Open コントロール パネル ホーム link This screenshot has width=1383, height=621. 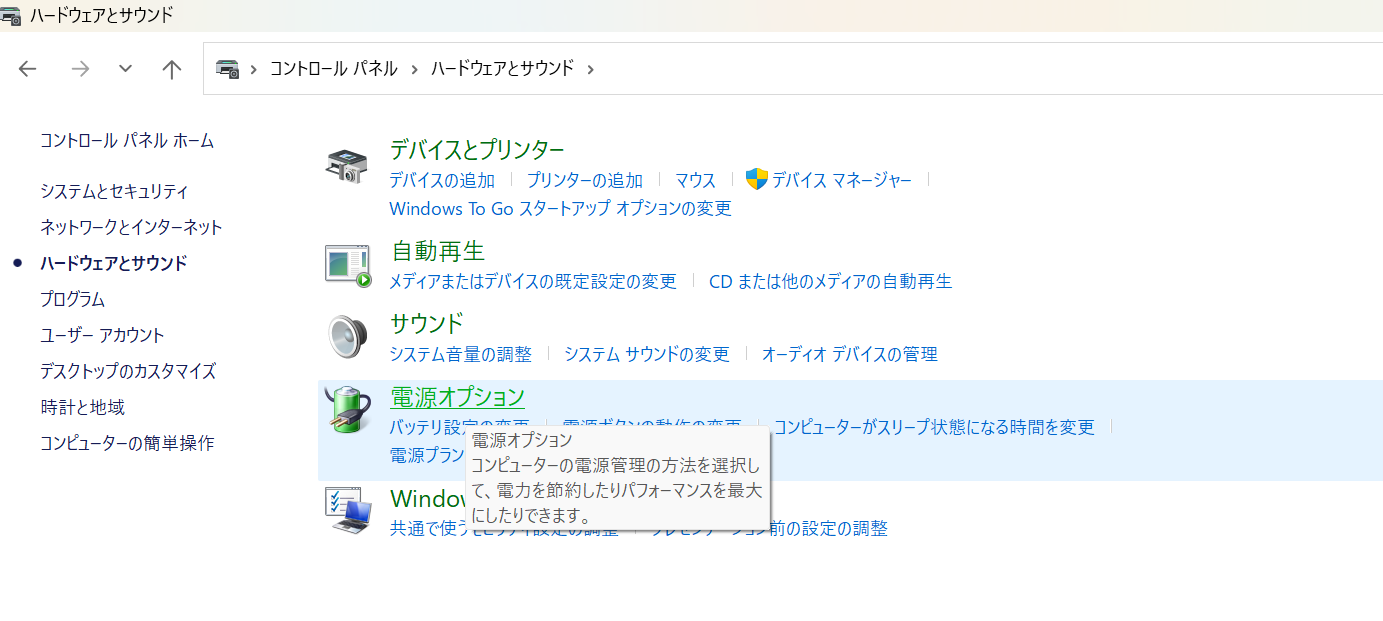(x=127, y=141)
